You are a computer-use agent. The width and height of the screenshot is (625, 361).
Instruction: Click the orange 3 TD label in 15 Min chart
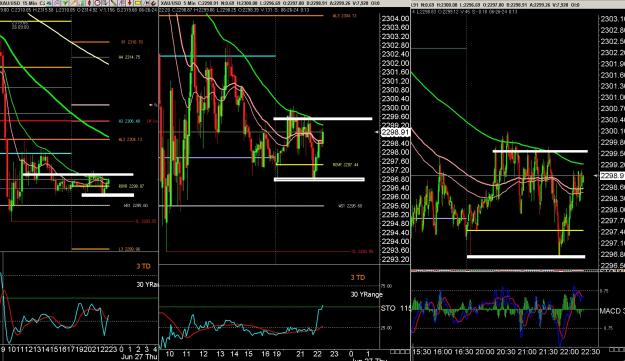pos(143,266)
